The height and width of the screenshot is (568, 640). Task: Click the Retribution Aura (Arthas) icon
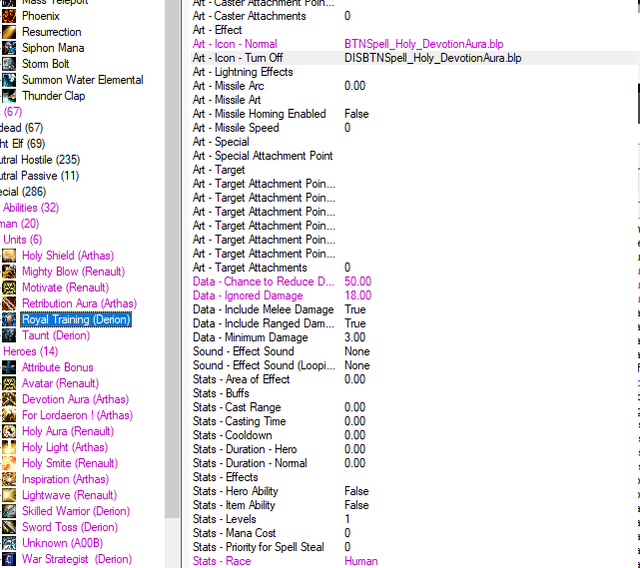(x=9, y=304)
